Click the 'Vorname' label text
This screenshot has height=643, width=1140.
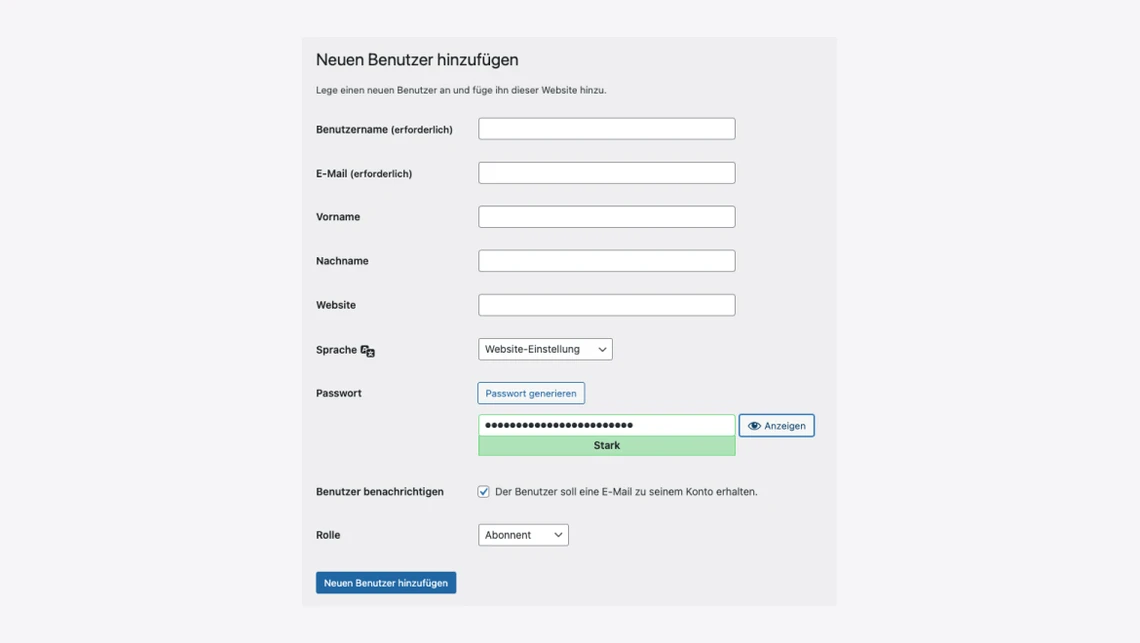[x=338, y=217]
